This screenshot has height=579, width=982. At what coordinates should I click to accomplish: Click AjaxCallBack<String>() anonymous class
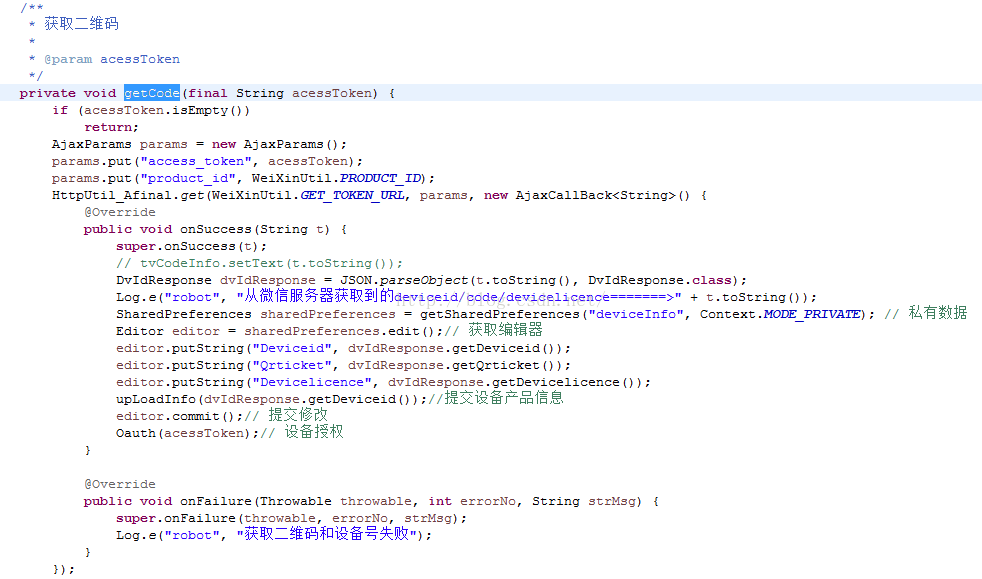pyautogui.click(x=602, y=195)
